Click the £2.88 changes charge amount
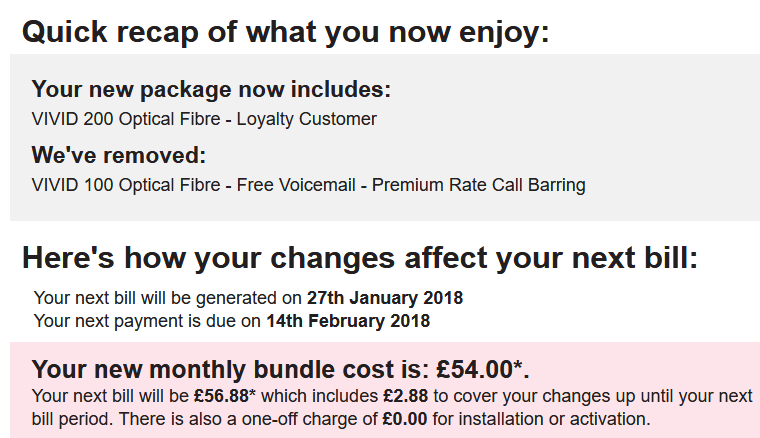 point(406,396)
